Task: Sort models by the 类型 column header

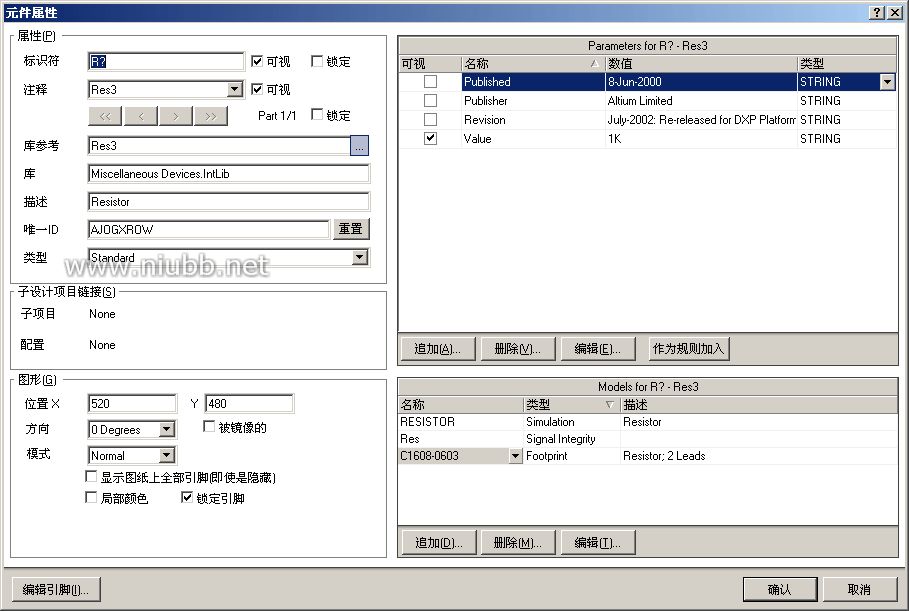Action: pyautogui.click(x=569, y=405)
